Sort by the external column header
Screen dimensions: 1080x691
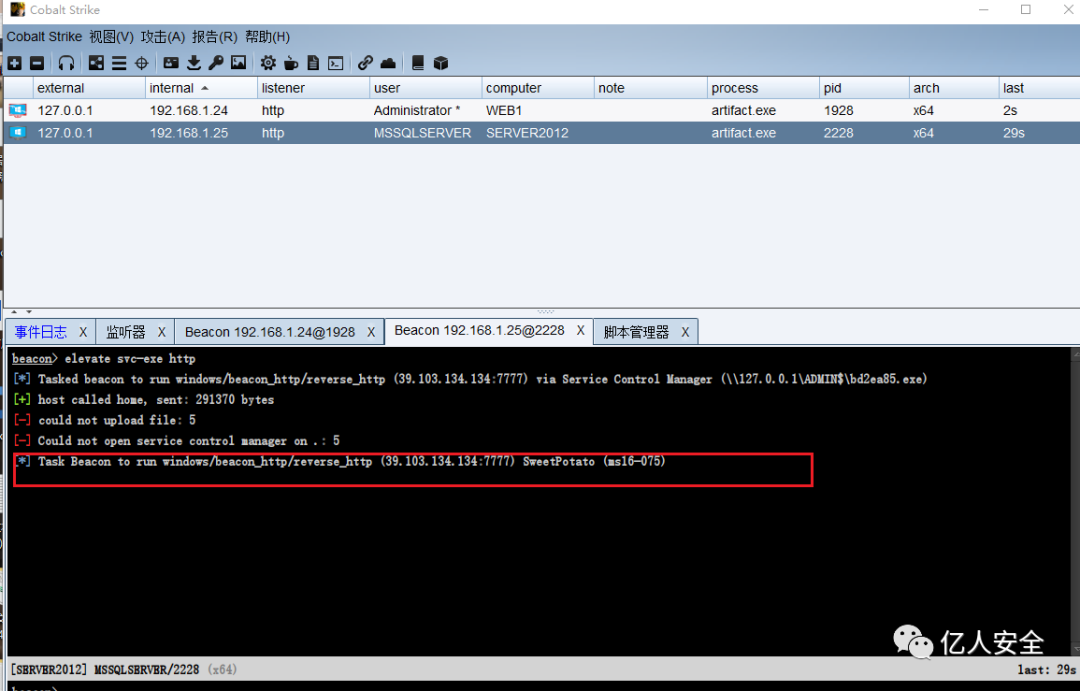click(89, 88)
